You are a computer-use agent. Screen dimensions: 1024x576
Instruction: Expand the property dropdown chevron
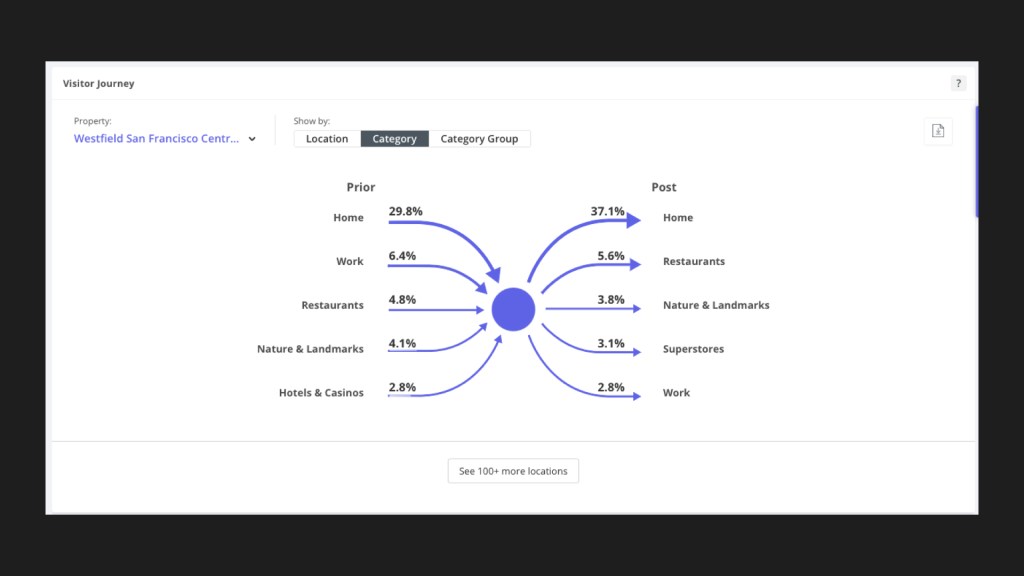point(252,139)
